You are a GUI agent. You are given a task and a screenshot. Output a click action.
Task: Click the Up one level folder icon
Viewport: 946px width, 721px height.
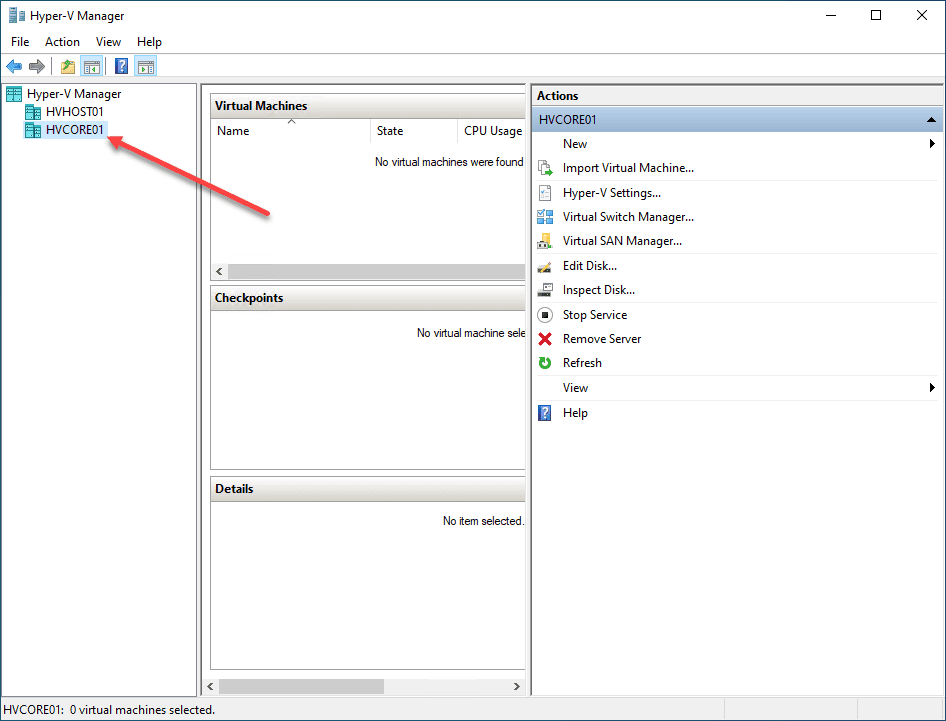68,66
